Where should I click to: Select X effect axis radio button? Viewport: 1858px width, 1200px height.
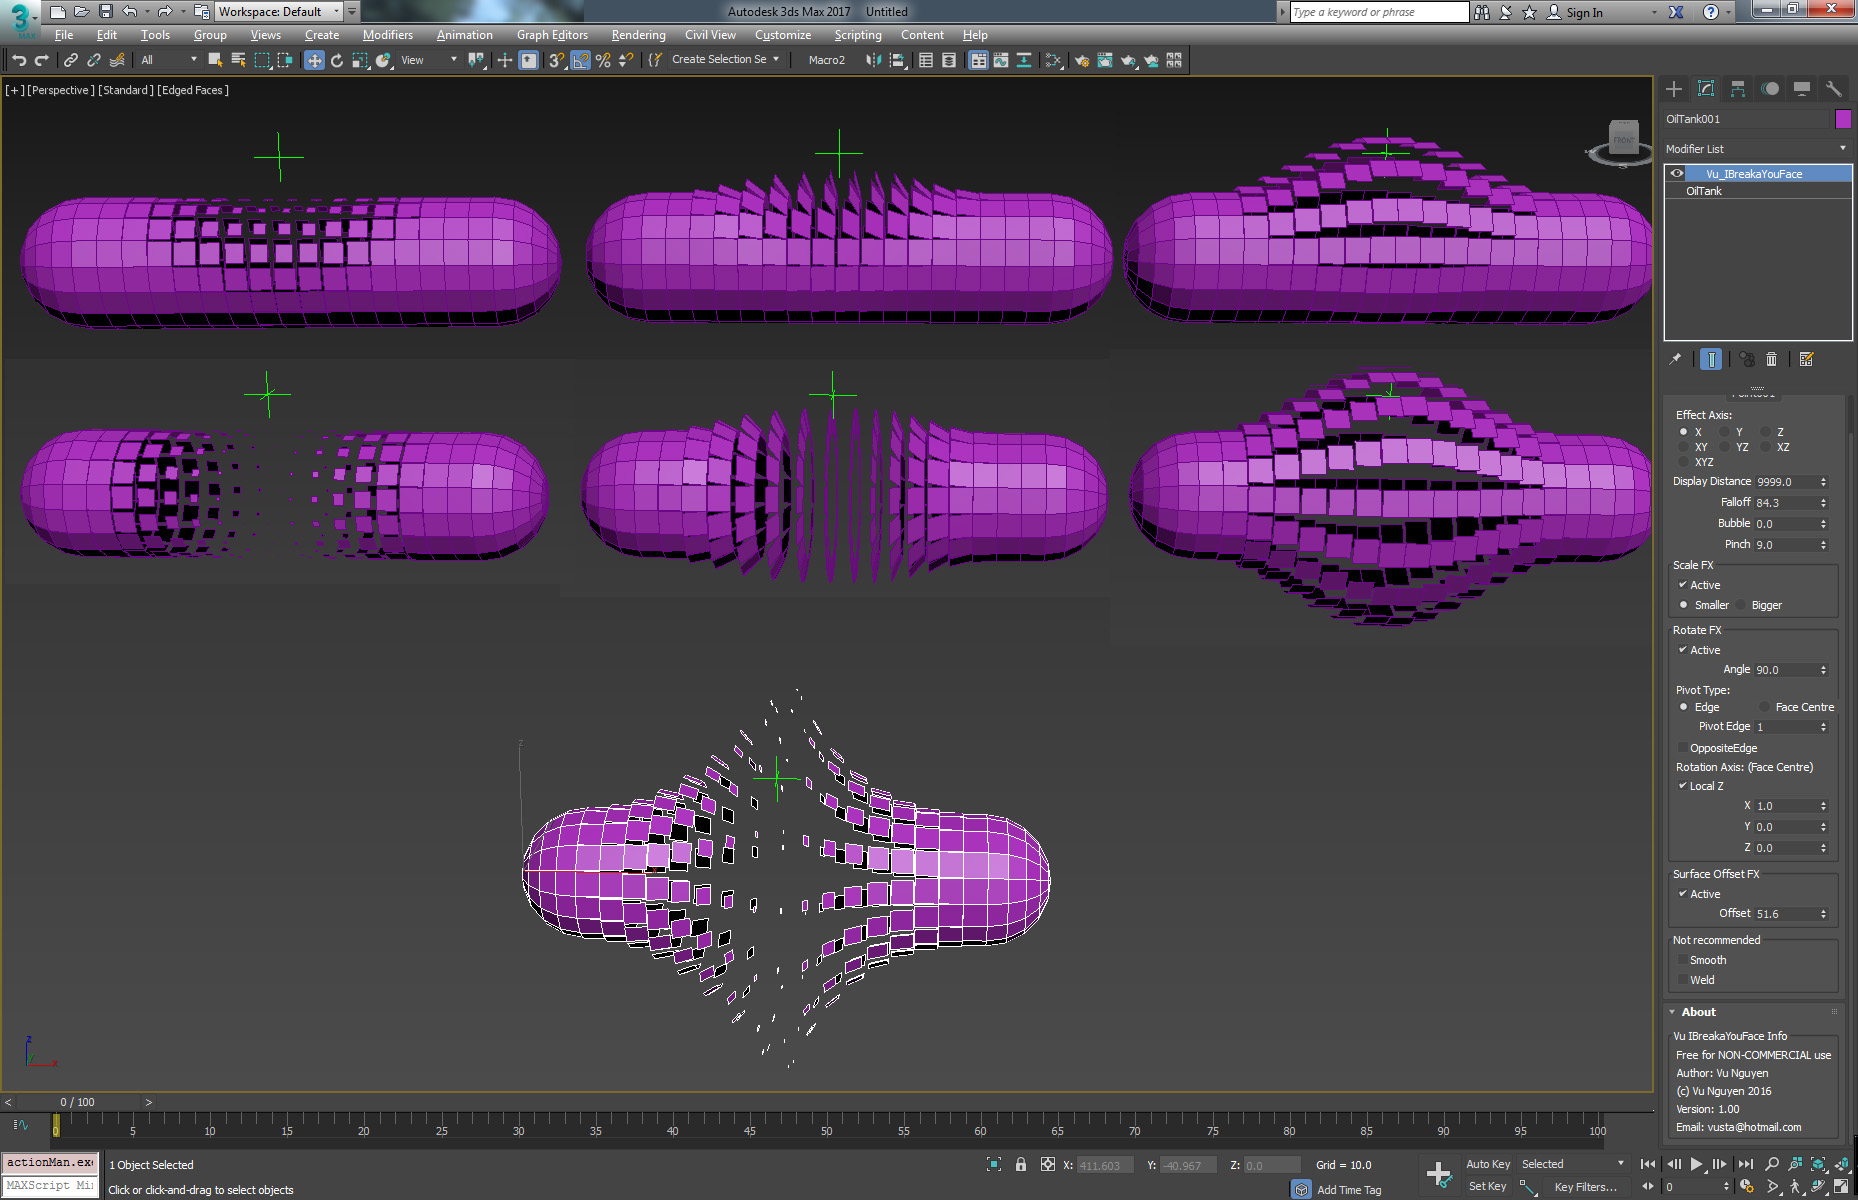tap(1684, 432)
